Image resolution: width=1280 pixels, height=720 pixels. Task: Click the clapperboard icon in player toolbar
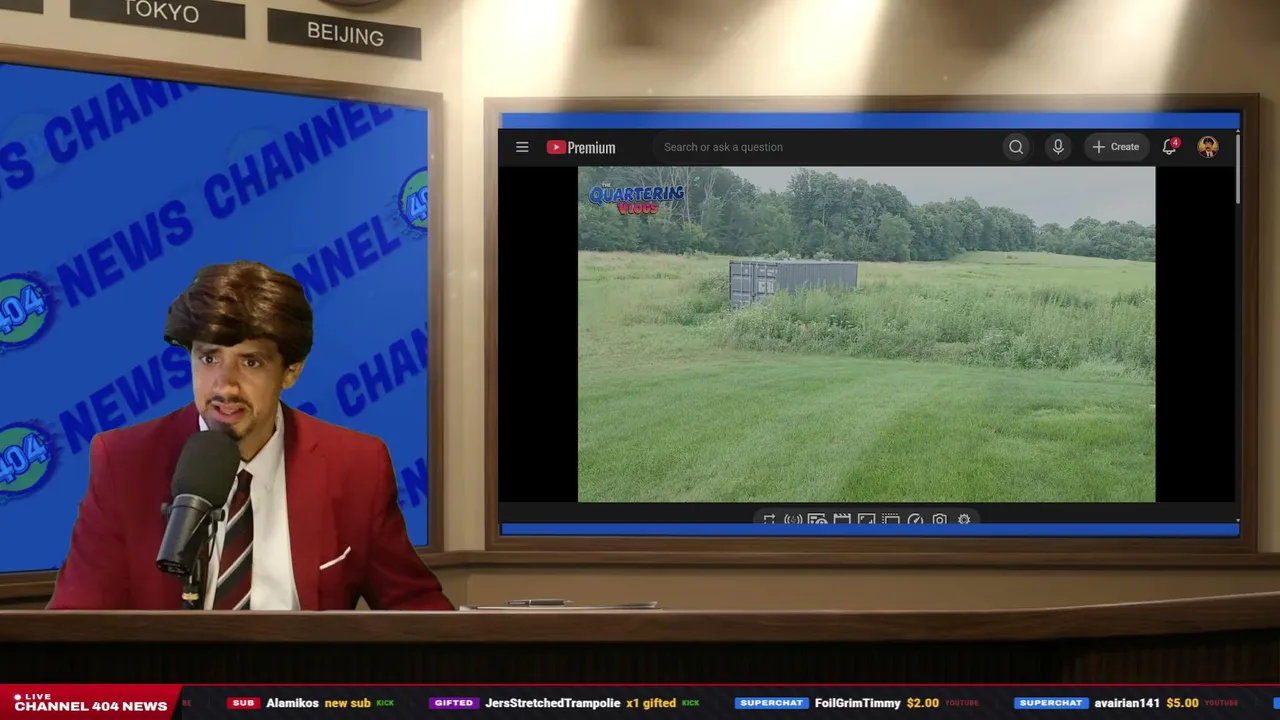coord(842,520)
